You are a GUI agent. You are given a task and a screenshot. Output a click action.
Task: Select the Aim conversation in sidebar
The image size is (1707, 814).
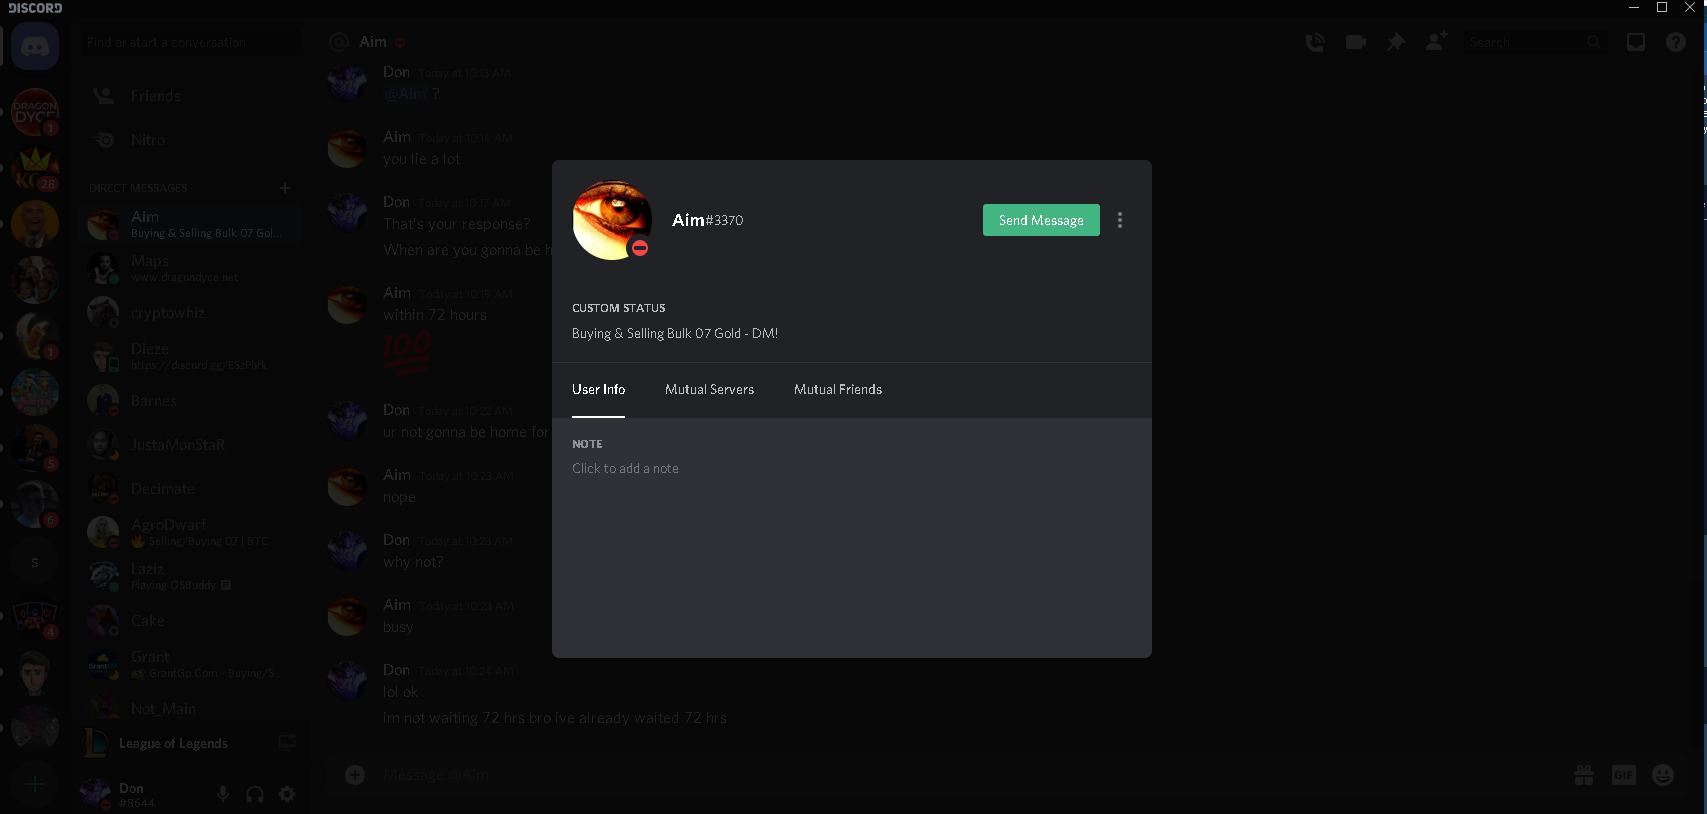(190, 224)
